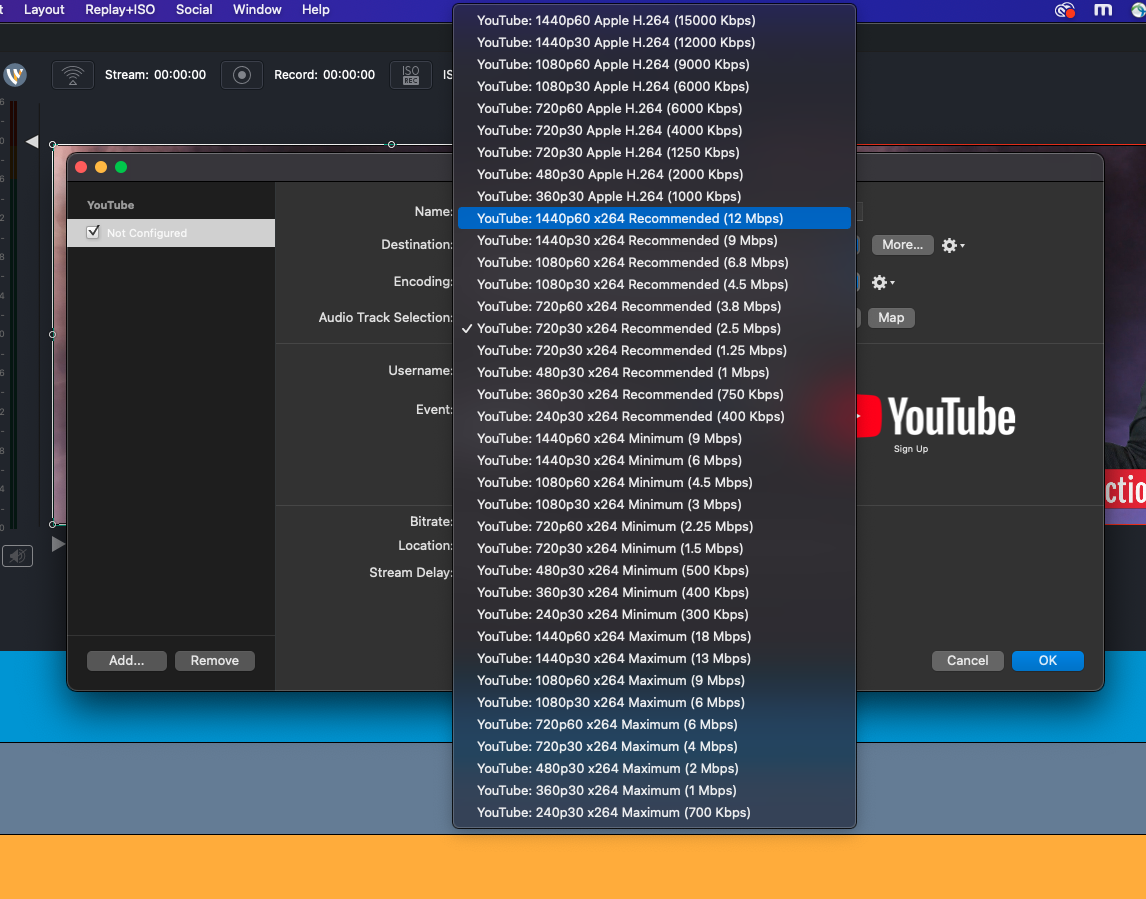Choose 360p30 Apple H.264 (1000 Kbps)
The height and width of the screenshot is (899, 1146).
click(654, 196)
